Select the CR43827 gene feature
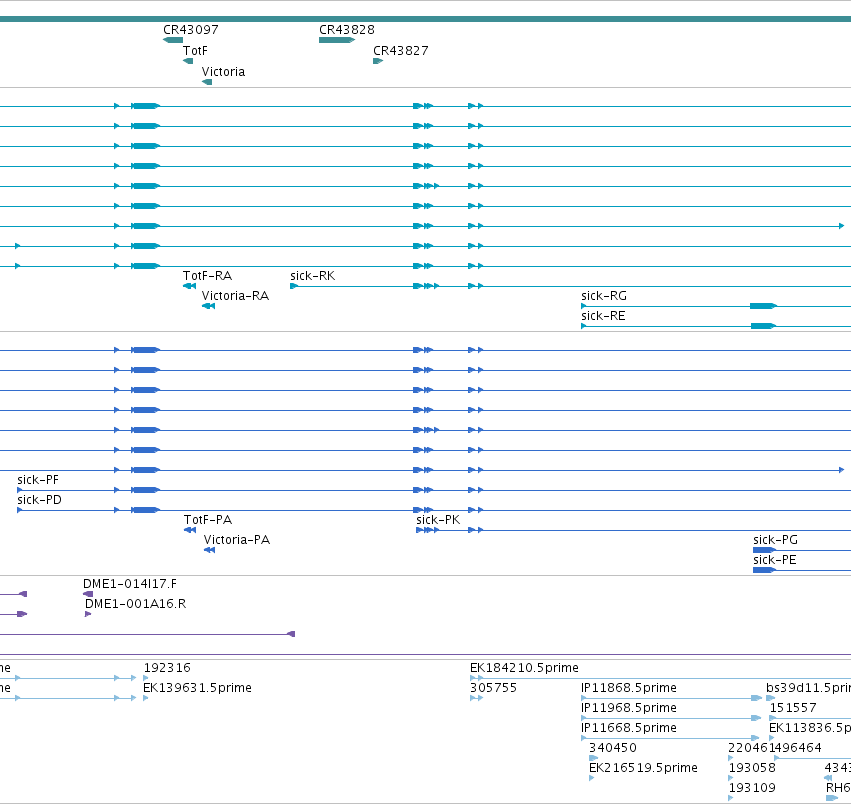The image size is (851, 804). pos(378,61)
